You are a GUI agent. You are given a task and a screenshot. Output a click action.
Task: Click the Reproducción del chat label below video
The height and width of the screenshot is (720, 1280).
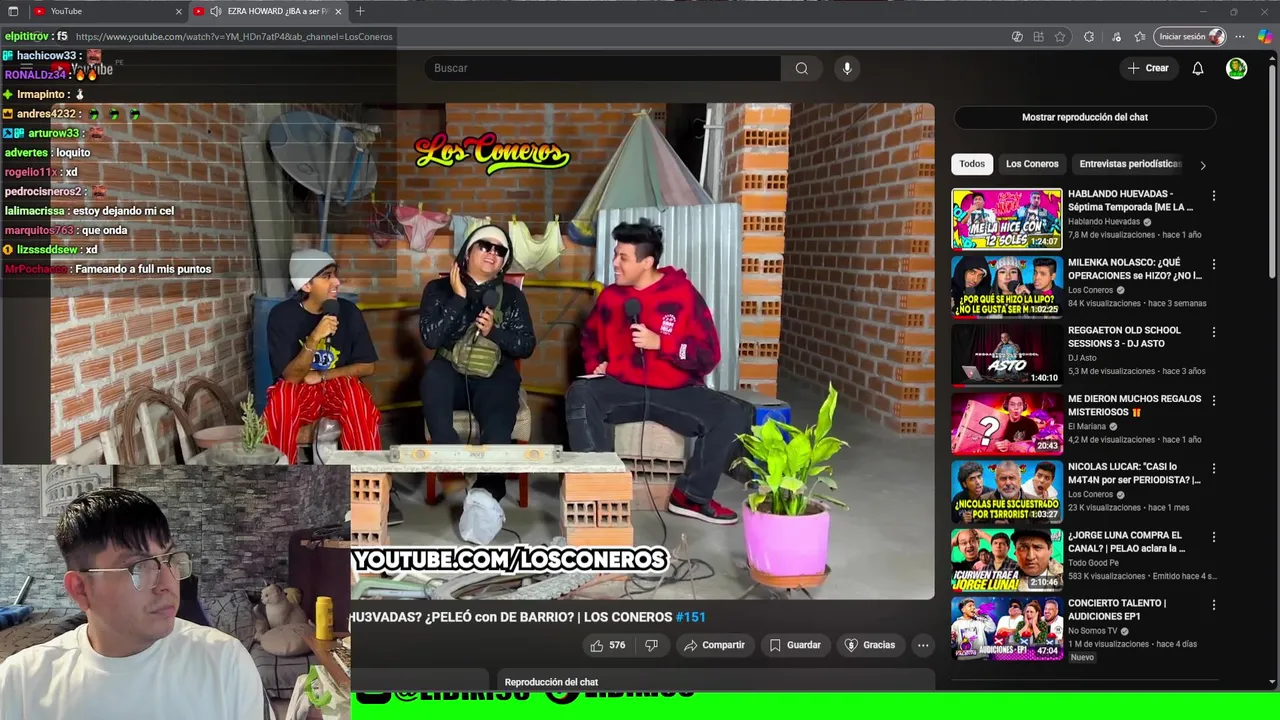click(x=551, y=682)
